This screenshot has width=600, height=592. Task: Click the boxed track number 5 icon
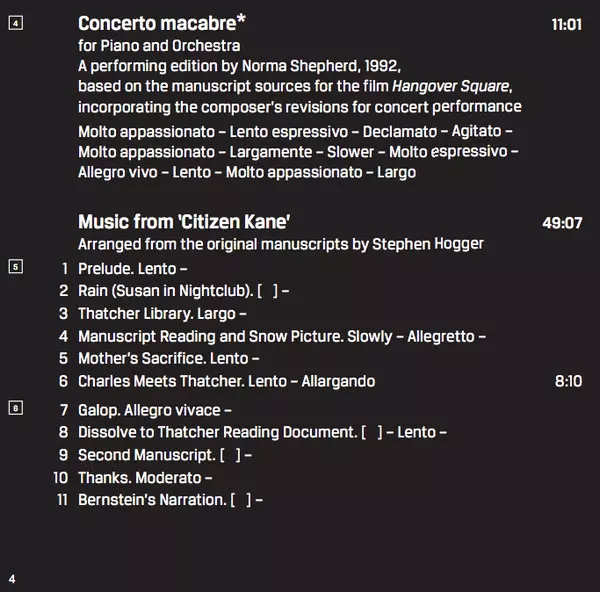[x=15, y=267]
